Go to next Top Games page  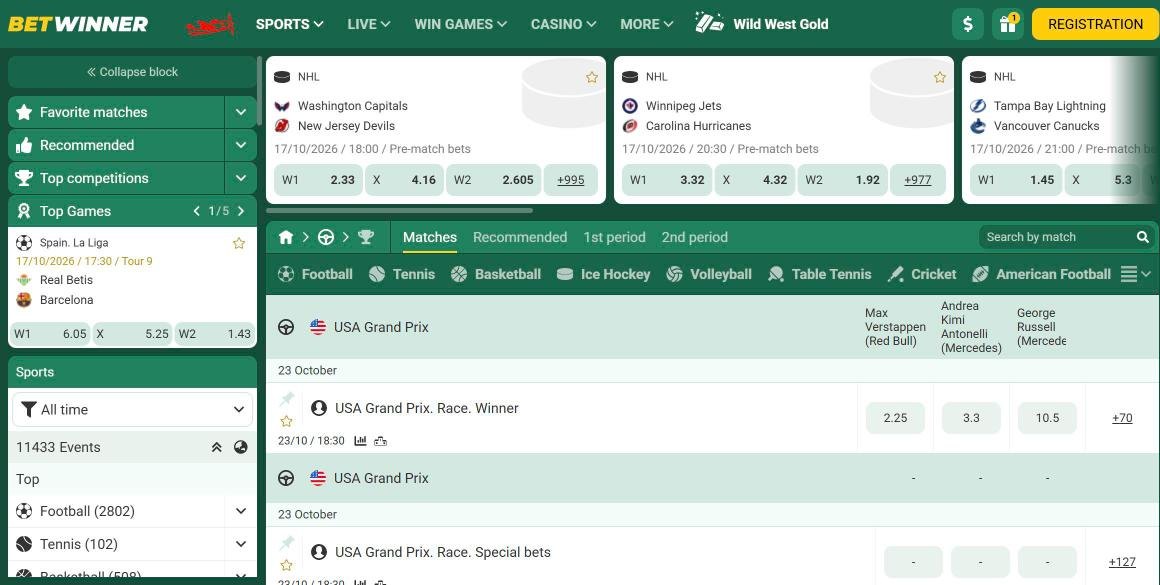[x=240, y=211]
